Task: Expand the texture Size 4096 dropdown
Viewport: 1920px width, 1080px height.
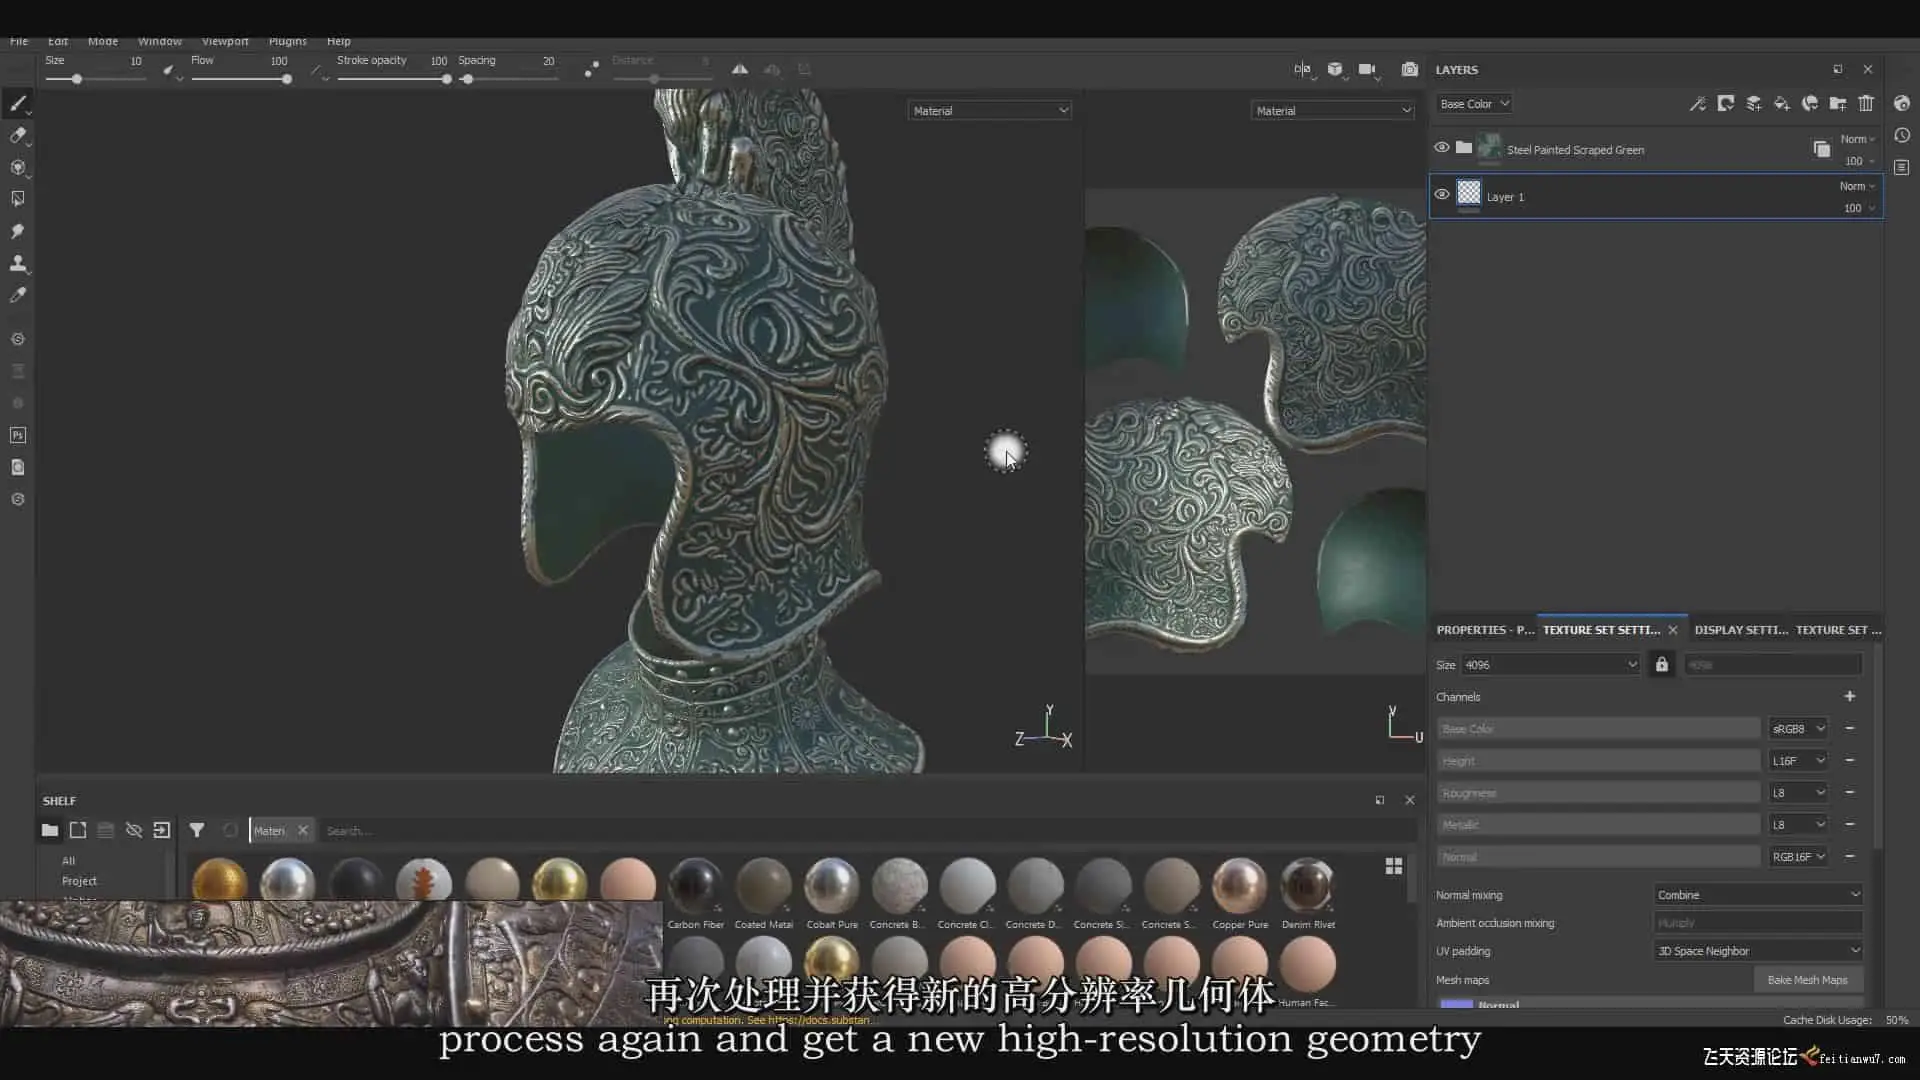Action: [x=1550, y=665]
